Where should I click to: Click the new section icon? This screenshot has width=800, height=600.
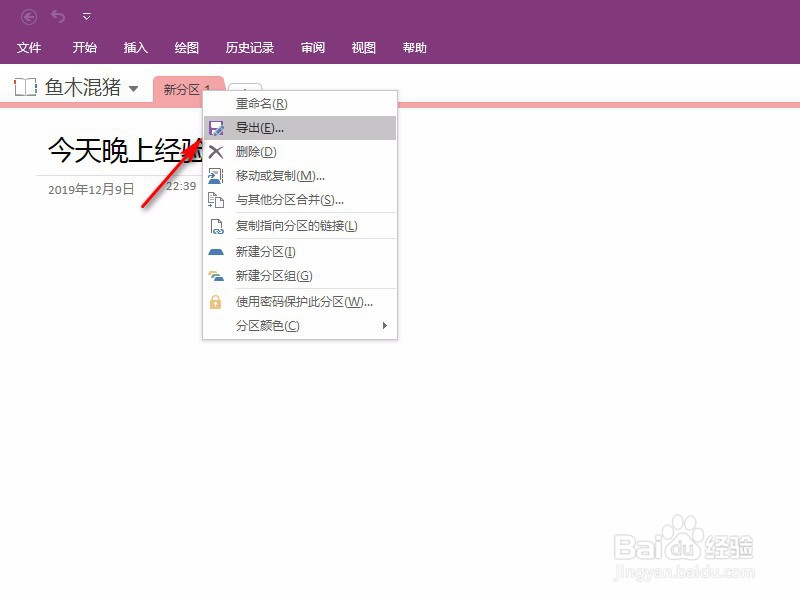[x=216, y=252]
